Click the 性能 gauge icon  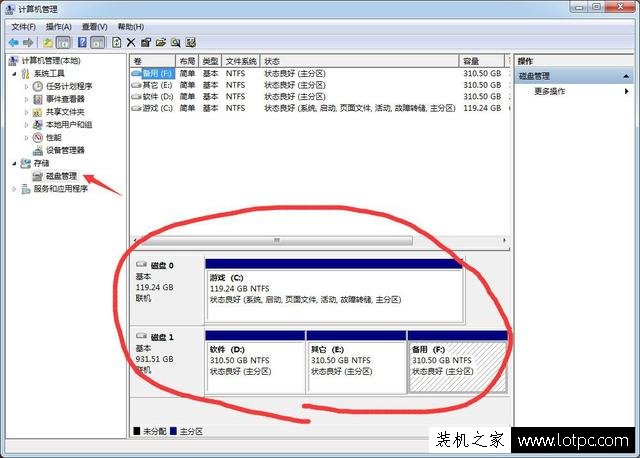click(38, 138)
